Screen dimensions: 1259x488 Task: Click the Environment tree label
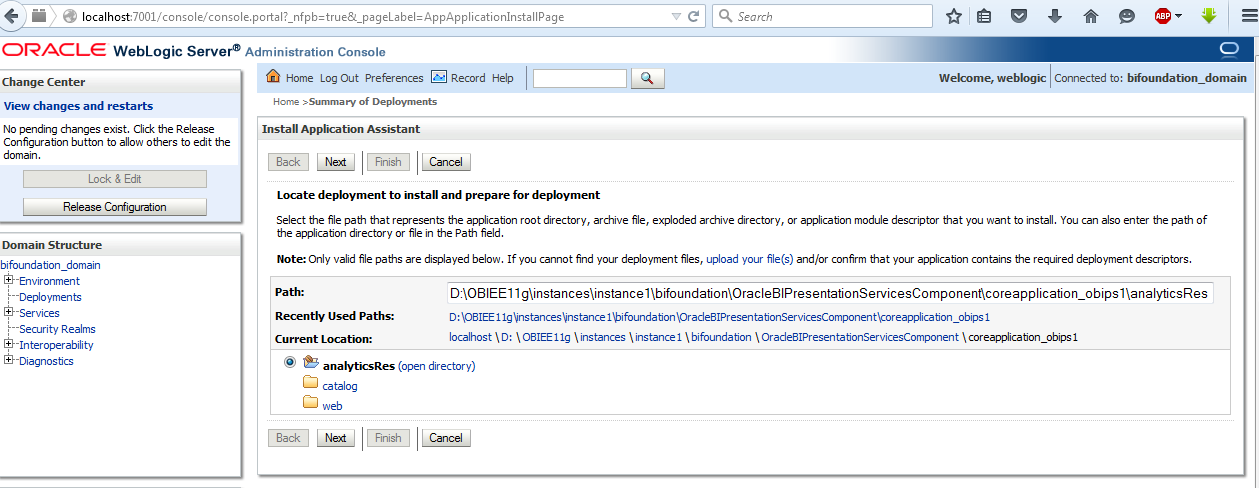[49, 281]
